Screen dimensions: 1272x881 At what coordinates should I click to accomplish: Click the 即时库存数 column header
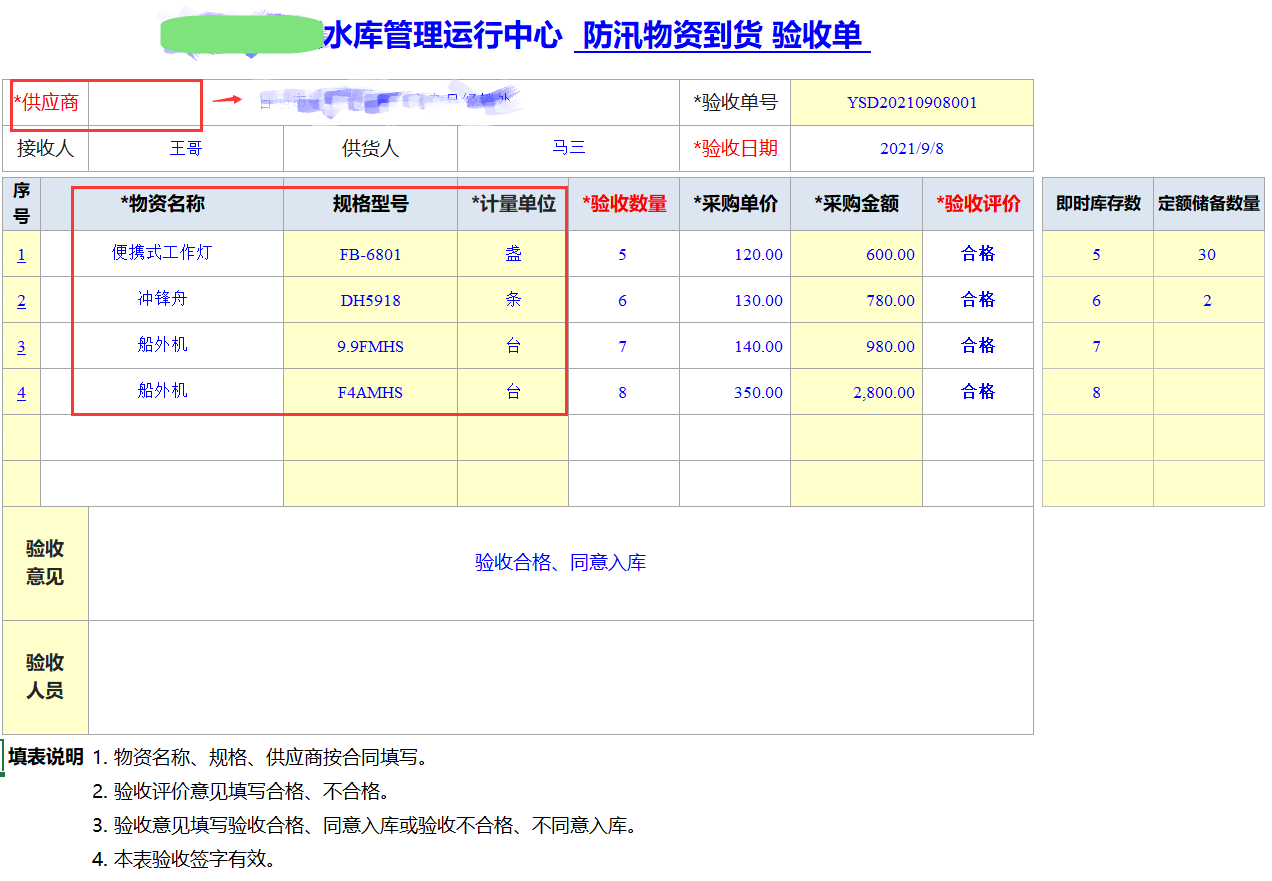(x=1097, y=203)
